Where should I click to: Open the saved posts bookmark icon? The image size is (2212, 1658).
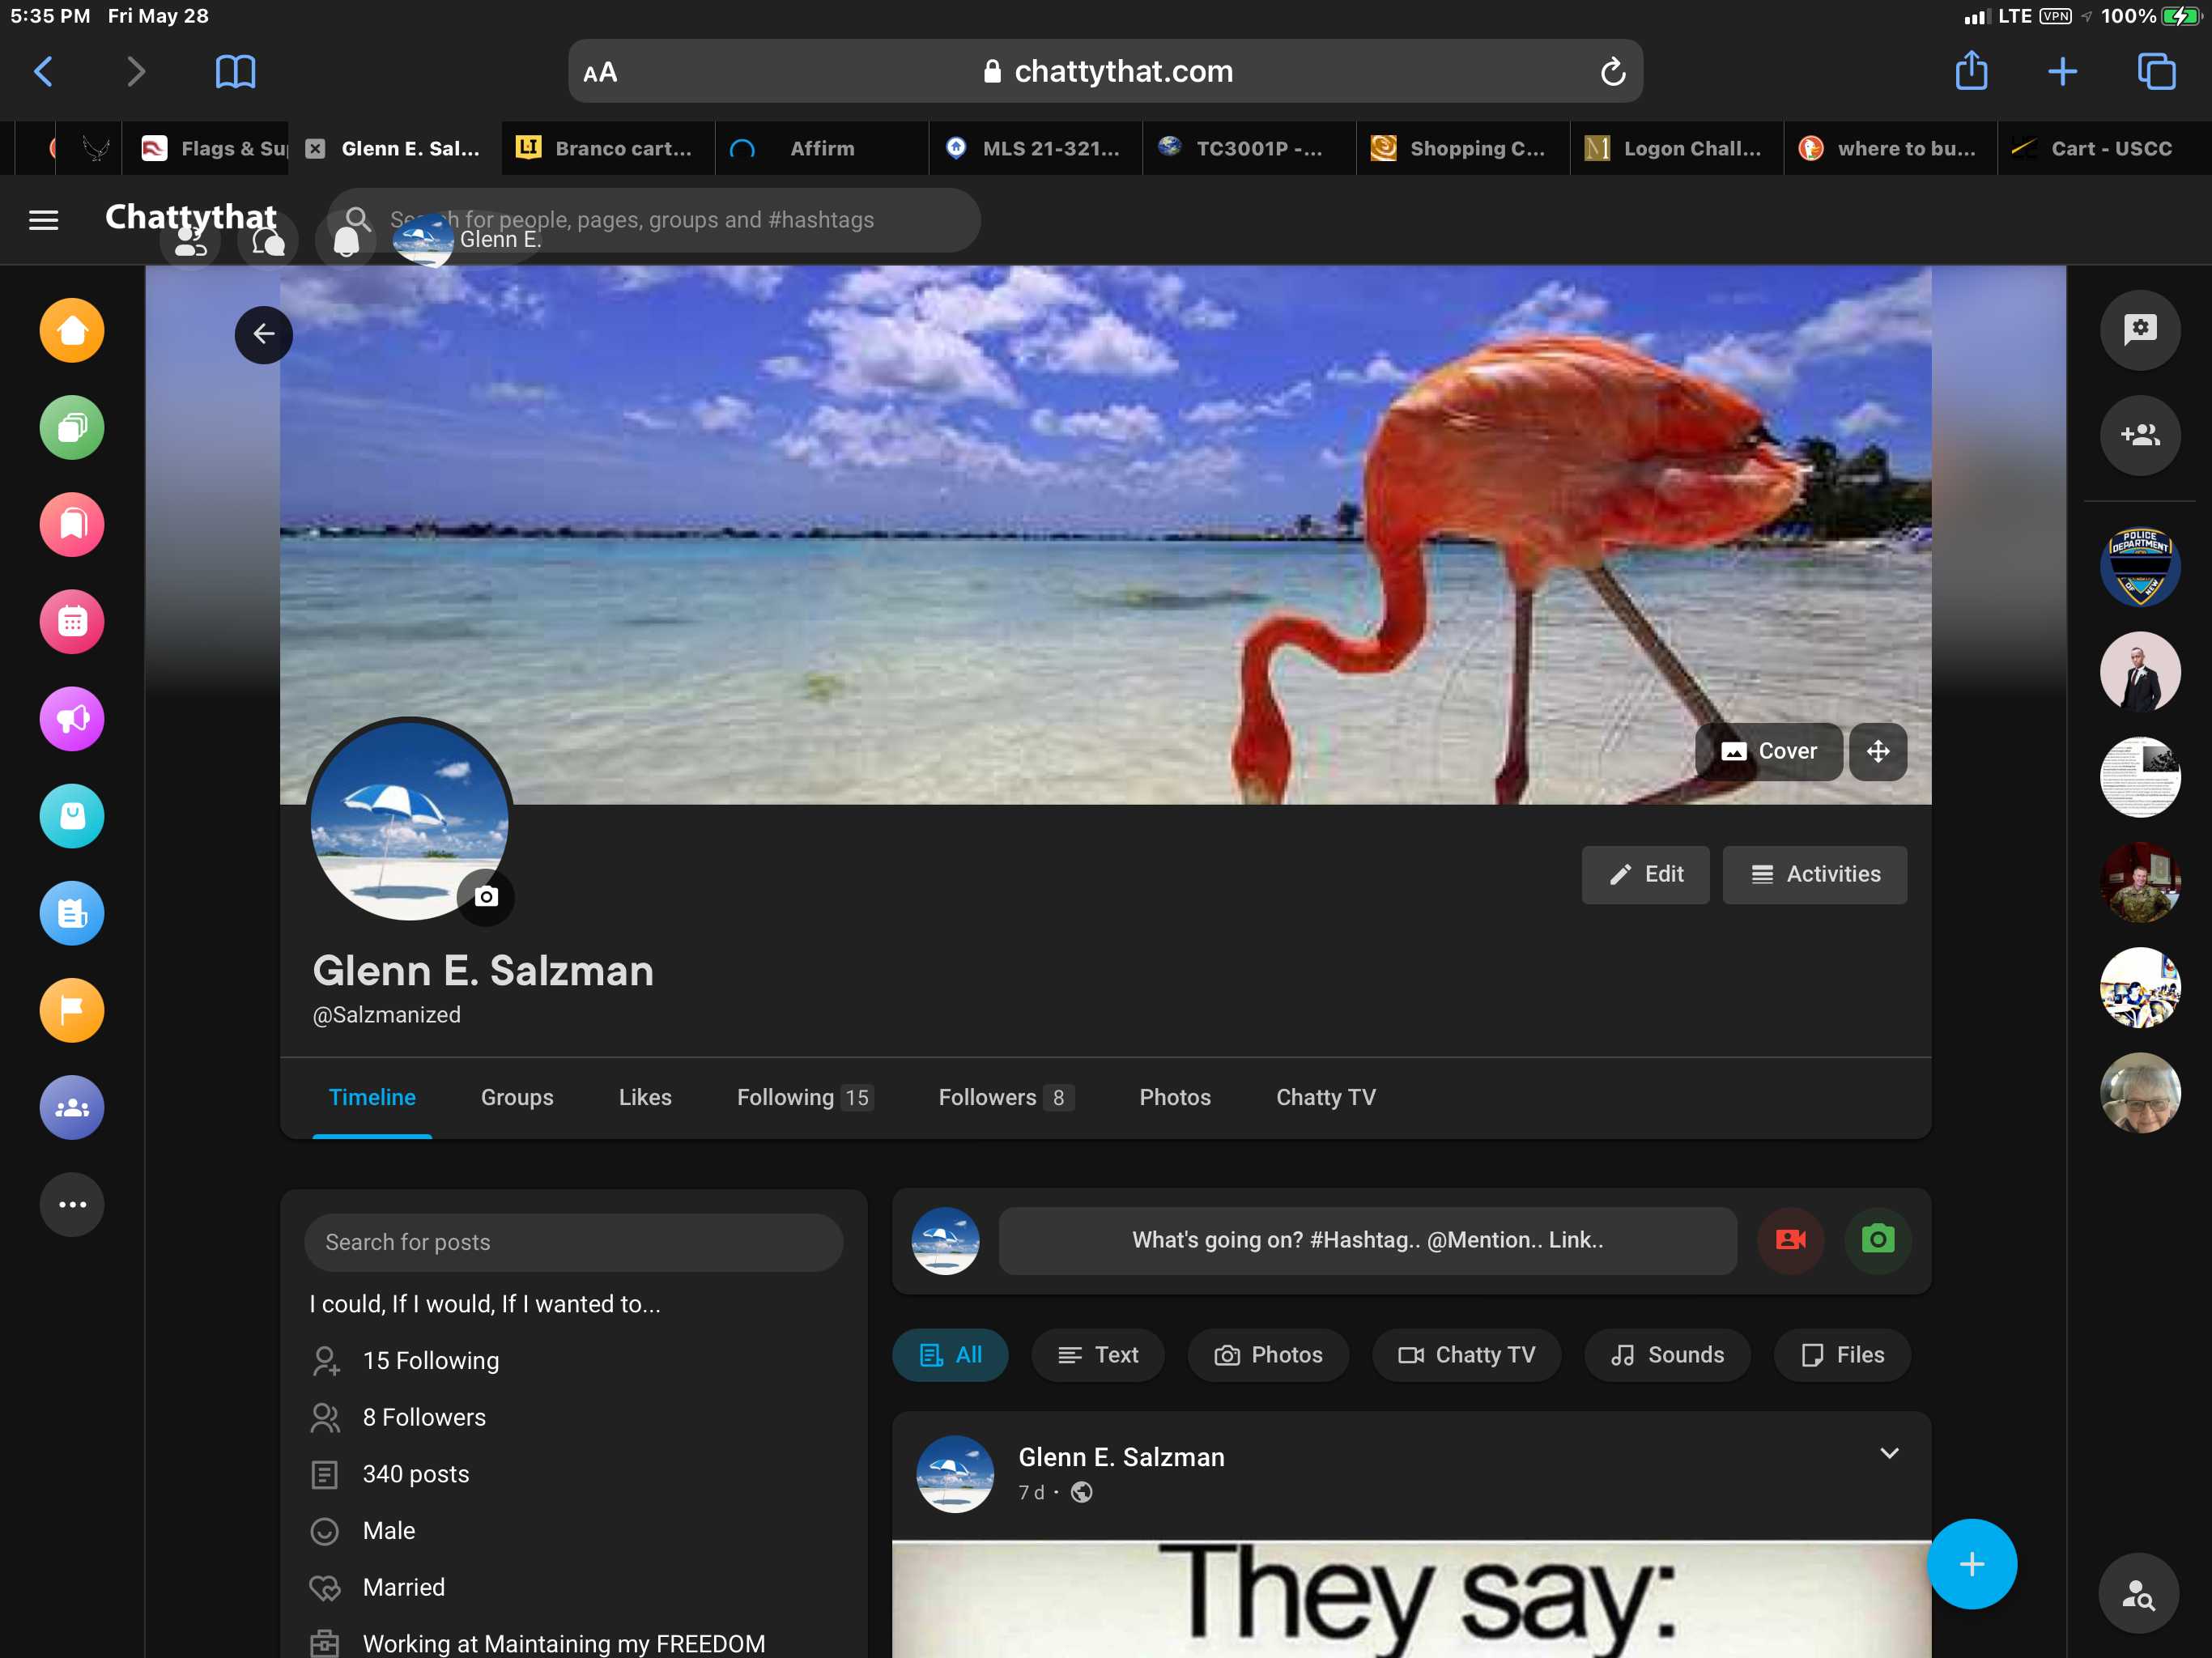coord(72,524)
